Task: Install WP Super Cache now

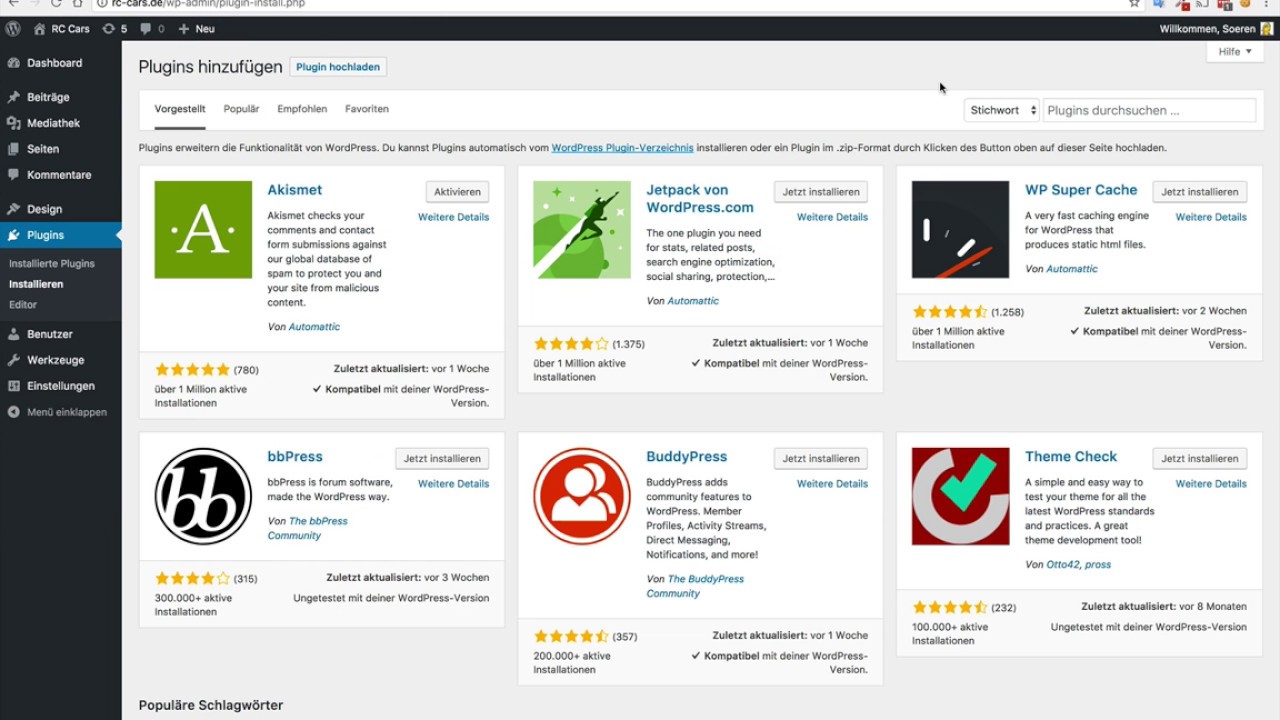Action: [x=1199, y=192]
